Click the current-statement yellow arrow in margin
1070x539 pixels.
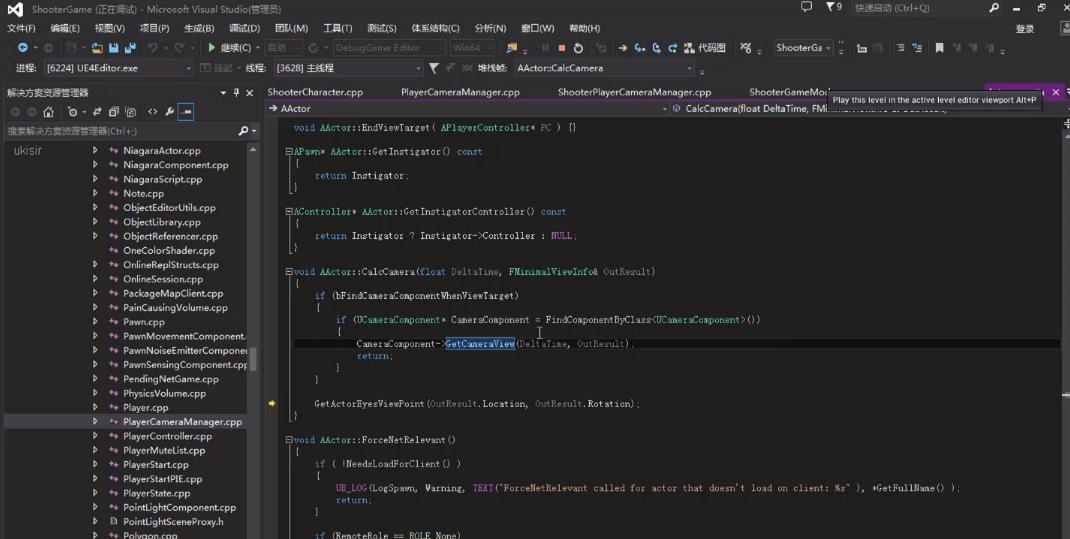point(272,404)
